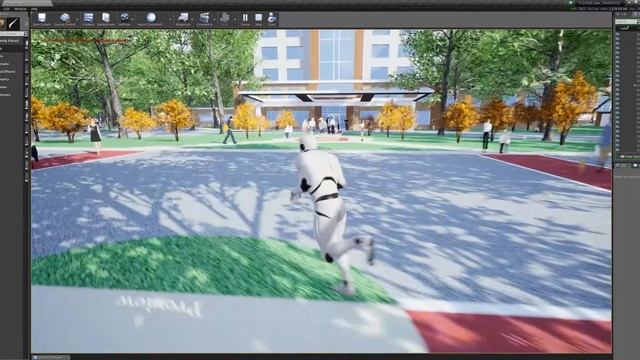640x360 pixels.
Task: Open the Cinematics clapperboard icon
Action: pos(204,19)
